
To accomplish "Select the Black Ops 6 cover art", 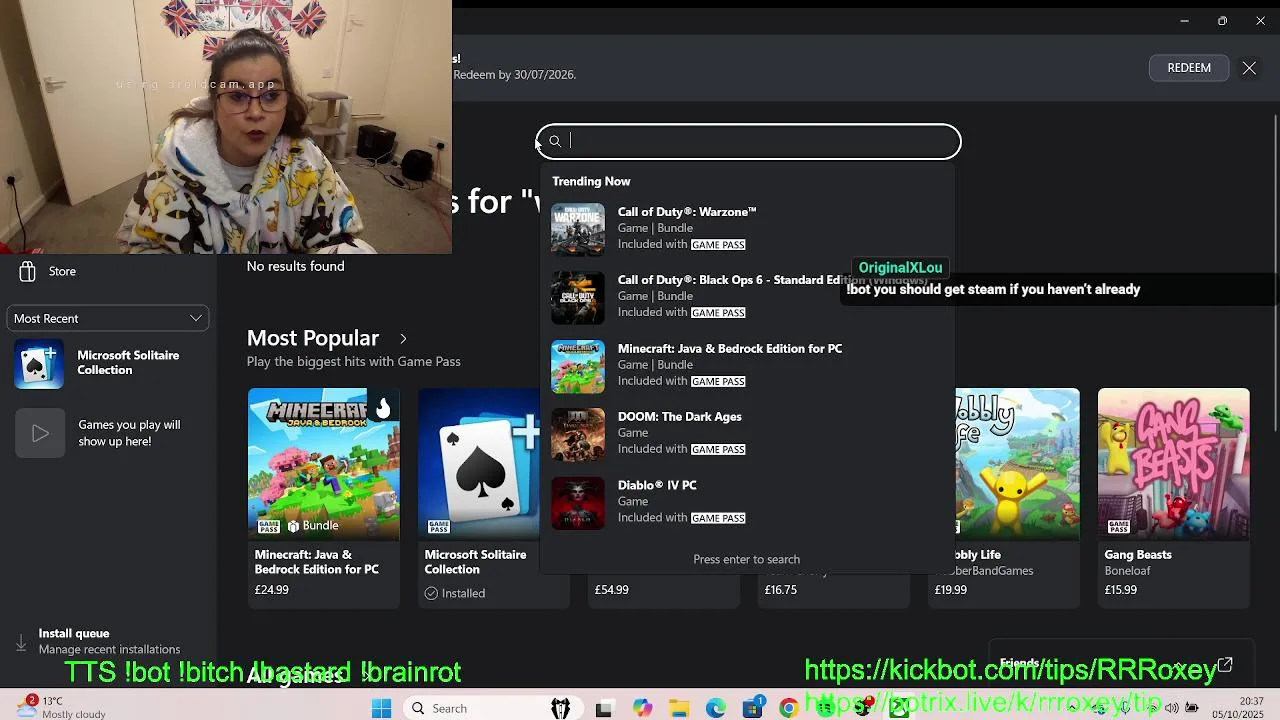I will pos(578,297).
